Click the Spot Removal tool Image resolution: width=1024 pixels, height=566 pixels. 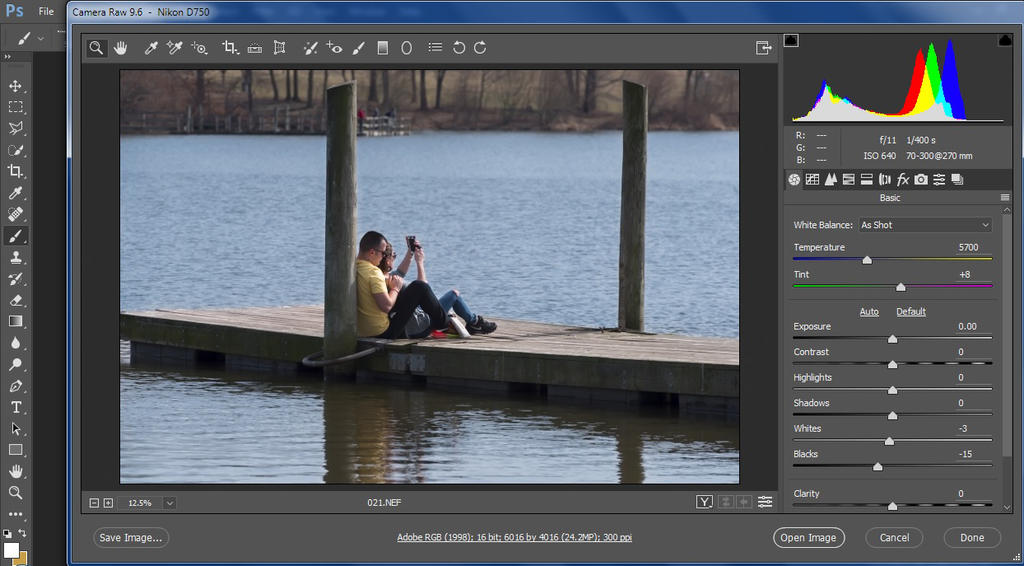pos(310,48)
